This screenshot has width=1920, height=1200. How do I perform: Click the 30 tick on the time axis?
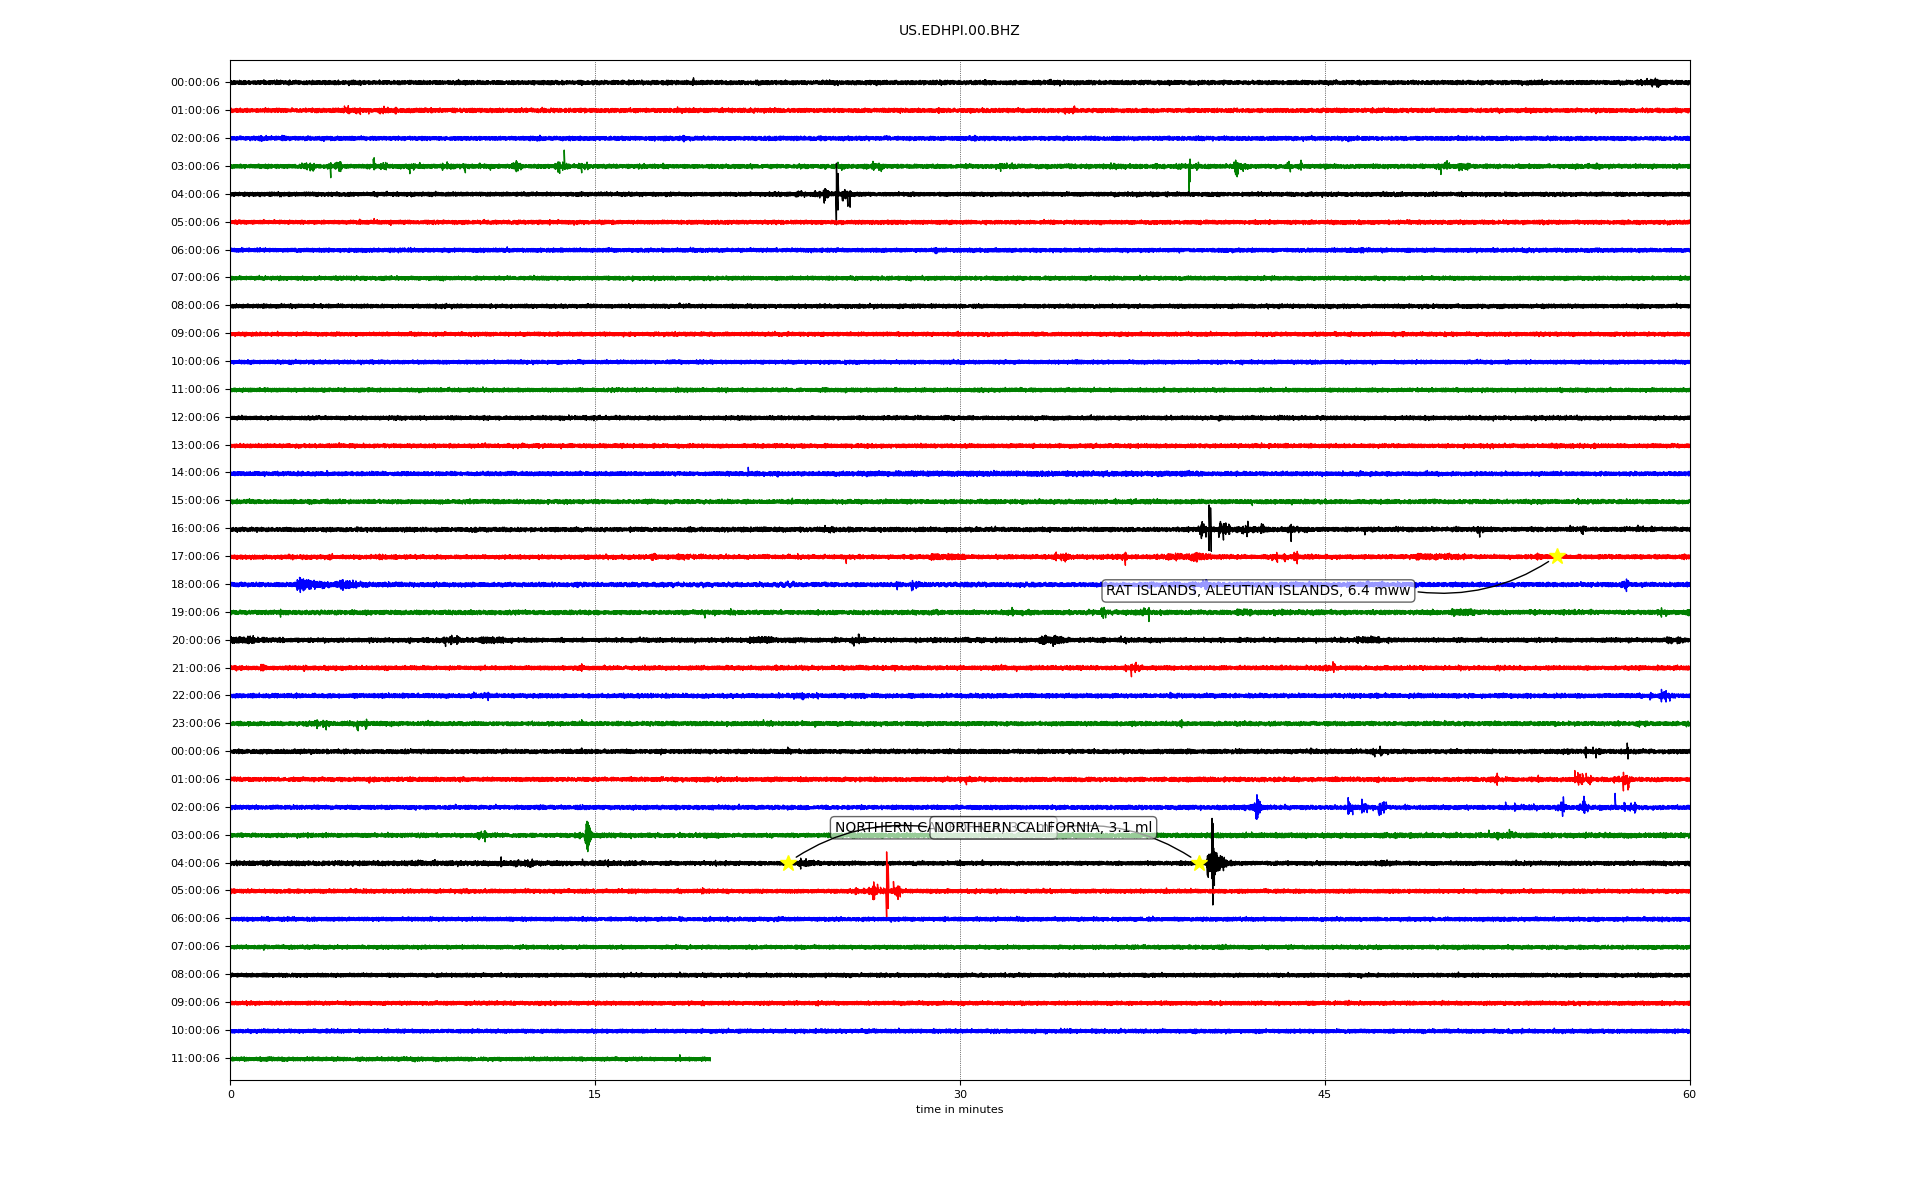960,1094
